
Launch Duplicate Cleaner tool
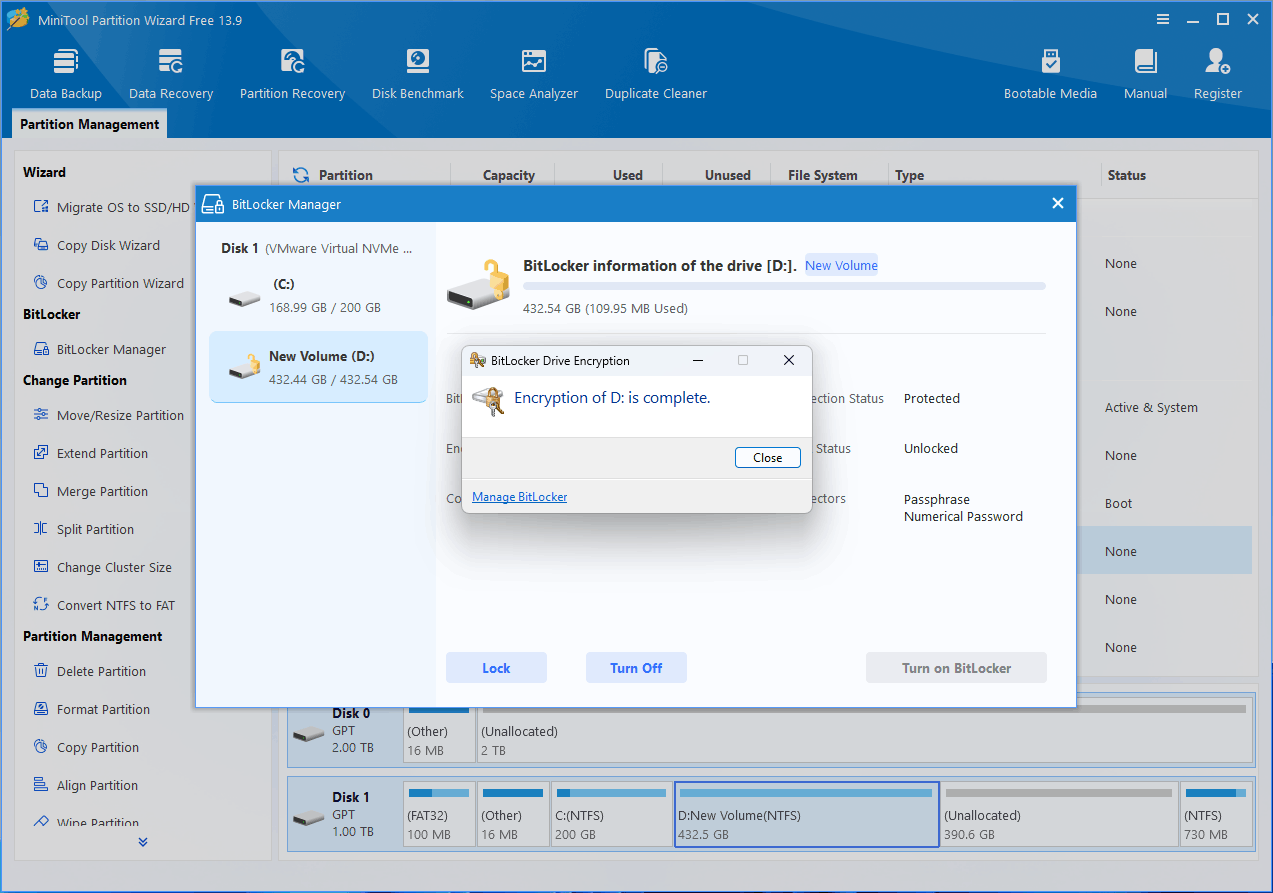point(656,74)
